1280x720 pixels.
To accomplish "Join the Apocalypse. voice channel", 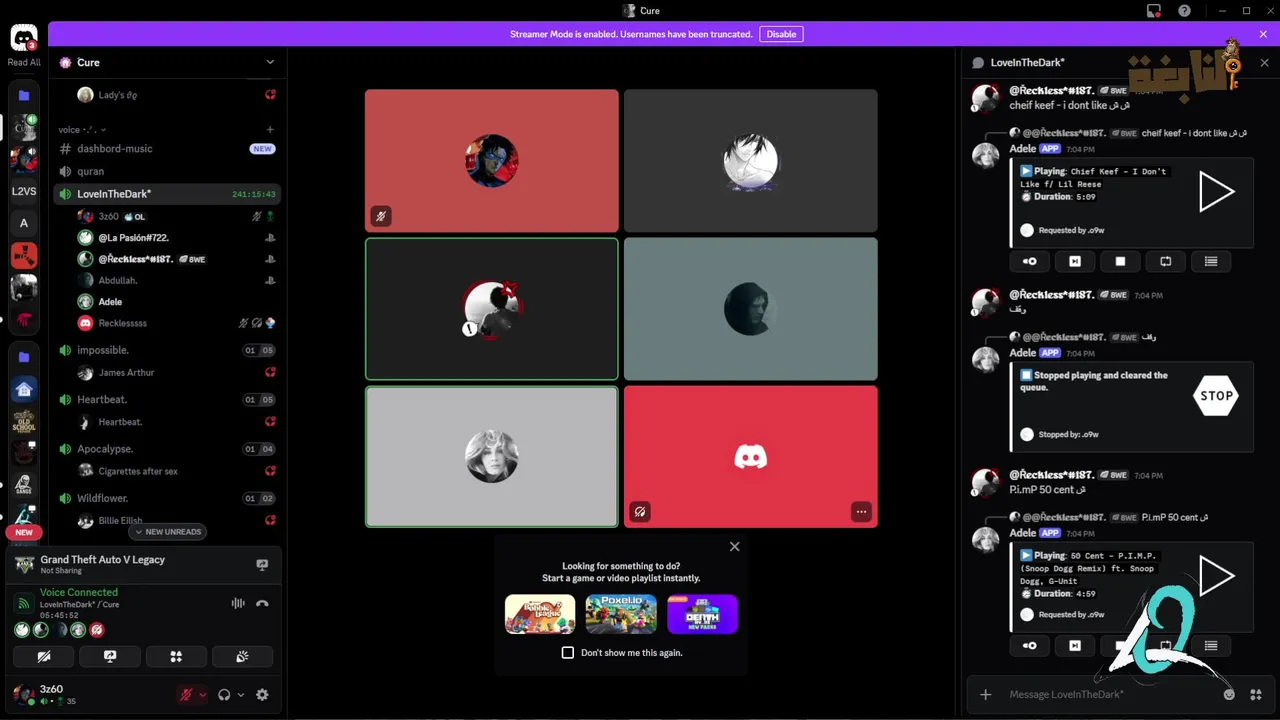I will point(167,449).
